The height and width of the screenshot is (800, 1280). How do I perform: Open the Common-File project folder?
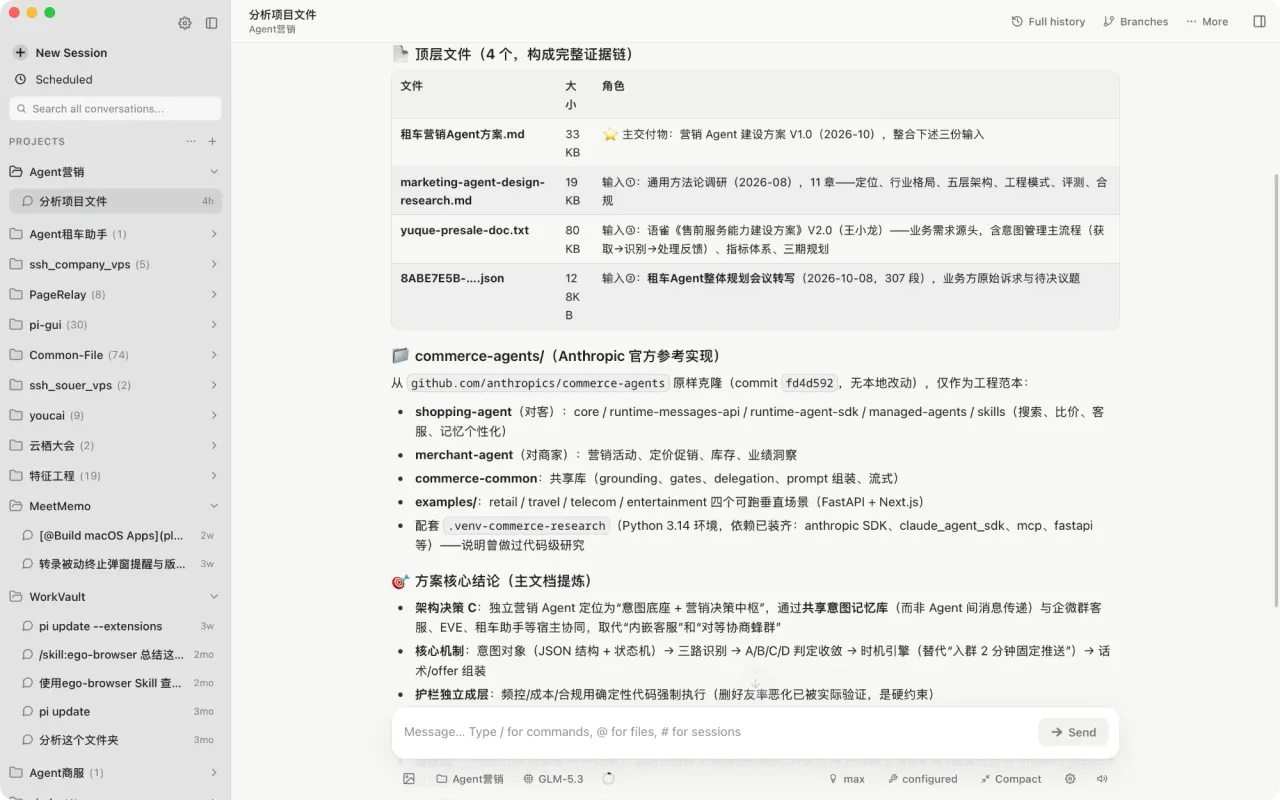click(x=115, y=355)
